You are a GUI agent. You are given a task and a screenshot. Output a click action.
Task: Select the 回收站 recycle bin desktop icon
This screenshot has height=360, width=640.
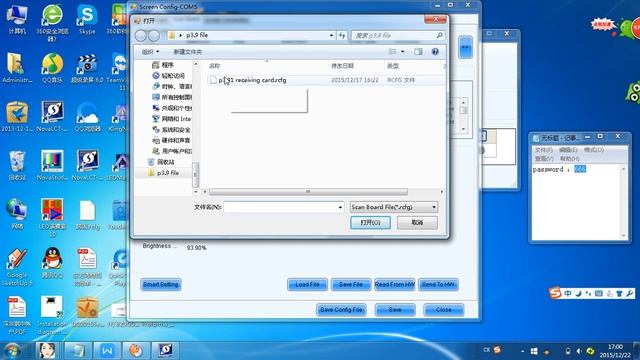point(17,165)
